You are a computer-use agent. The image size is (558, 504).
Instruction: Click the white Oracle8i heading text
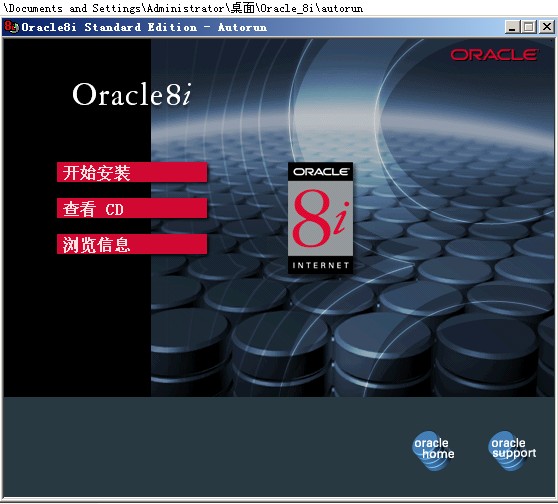(x=132, y=95)
